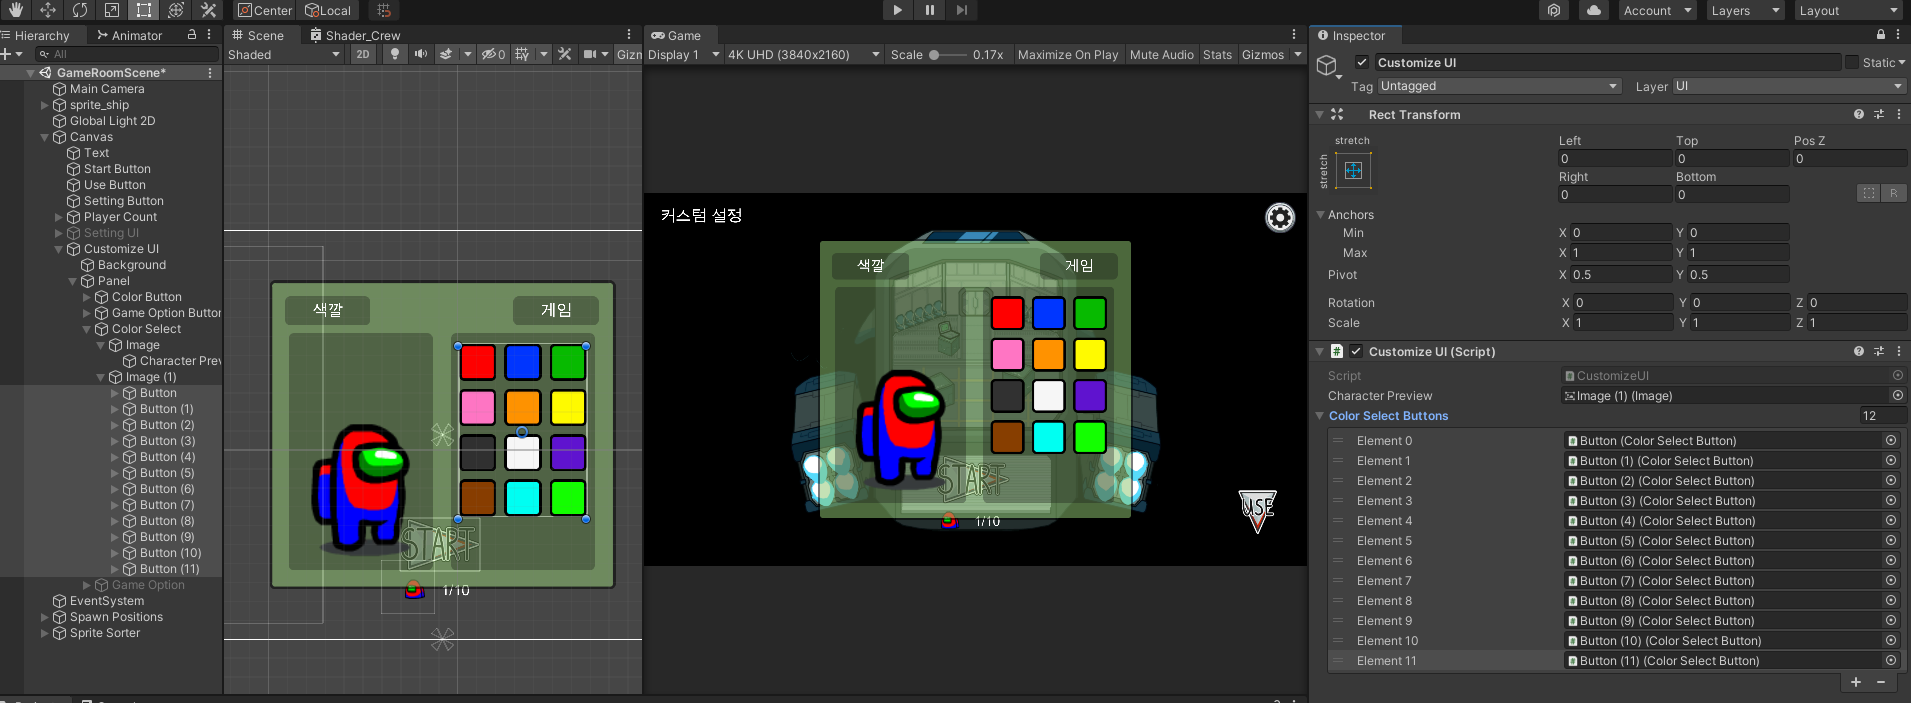Image resolution: width=1911 pixels, height=703 pixels.
Task: Open the Tag Untagged dropdown
Action: click(x=1499, y=86)
